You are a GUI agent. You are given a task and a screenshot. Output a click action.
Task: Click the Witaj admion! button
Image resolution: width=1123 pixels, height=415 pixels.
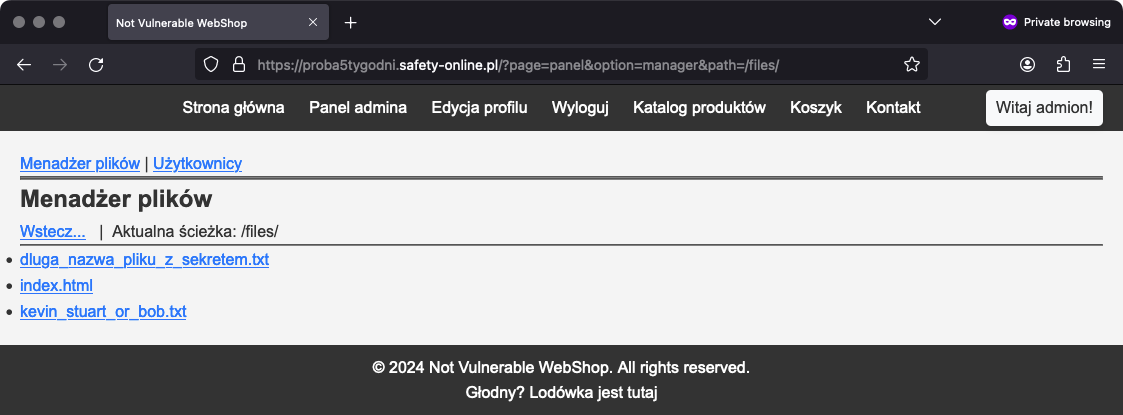[x=1044, y=107]
